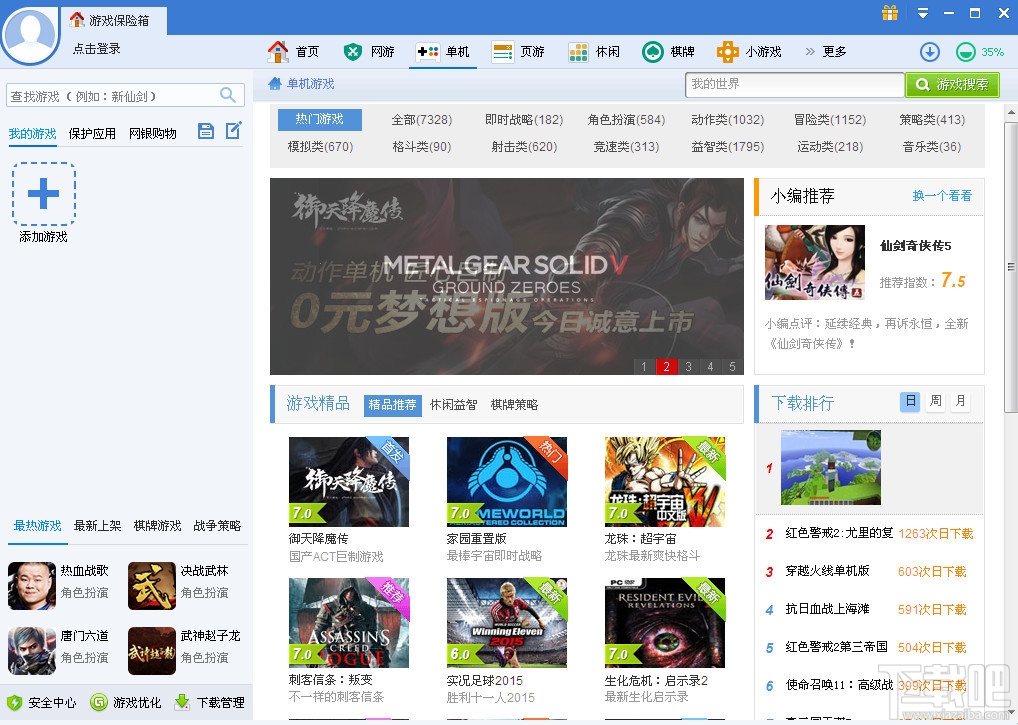
Task: Click the magnifier icon in sidebar search
Action: coord(228,95)
